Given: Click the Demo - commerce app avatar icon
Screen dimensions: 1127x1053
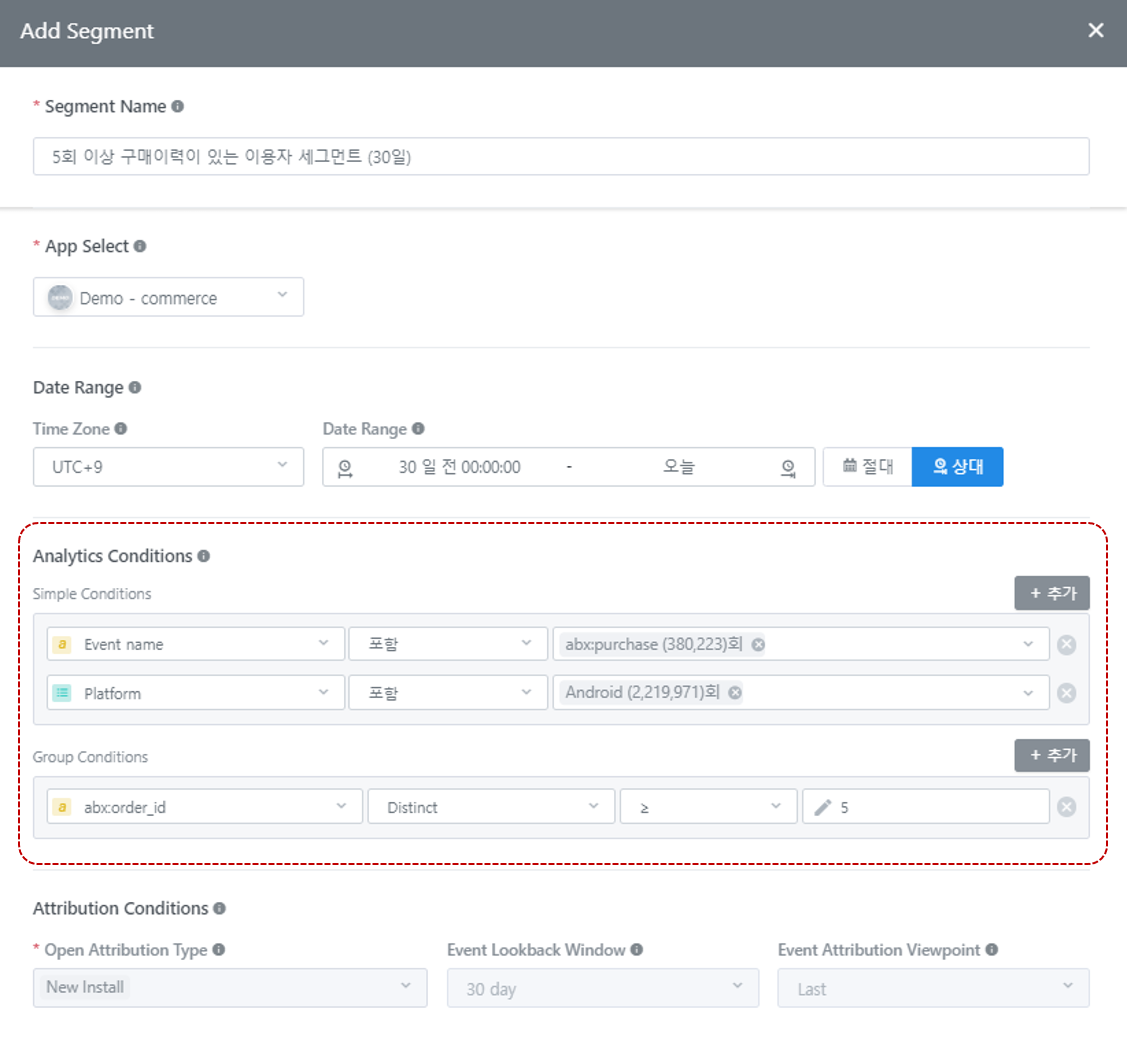Looking at the screenshot, I should coord(60,298).
